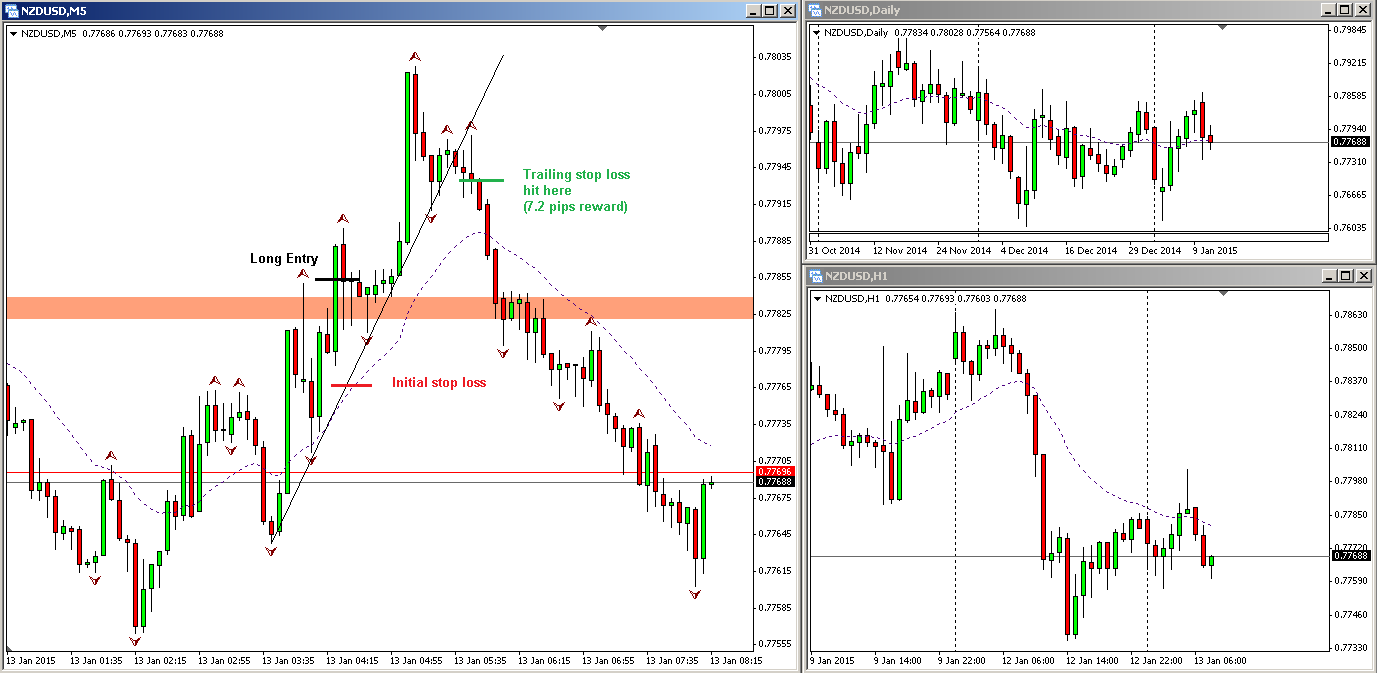This screenshot has width=1377, height=673.
Task: Click '13 Jan 06:00' on H1 time axis
Action: click(1218, 661)
